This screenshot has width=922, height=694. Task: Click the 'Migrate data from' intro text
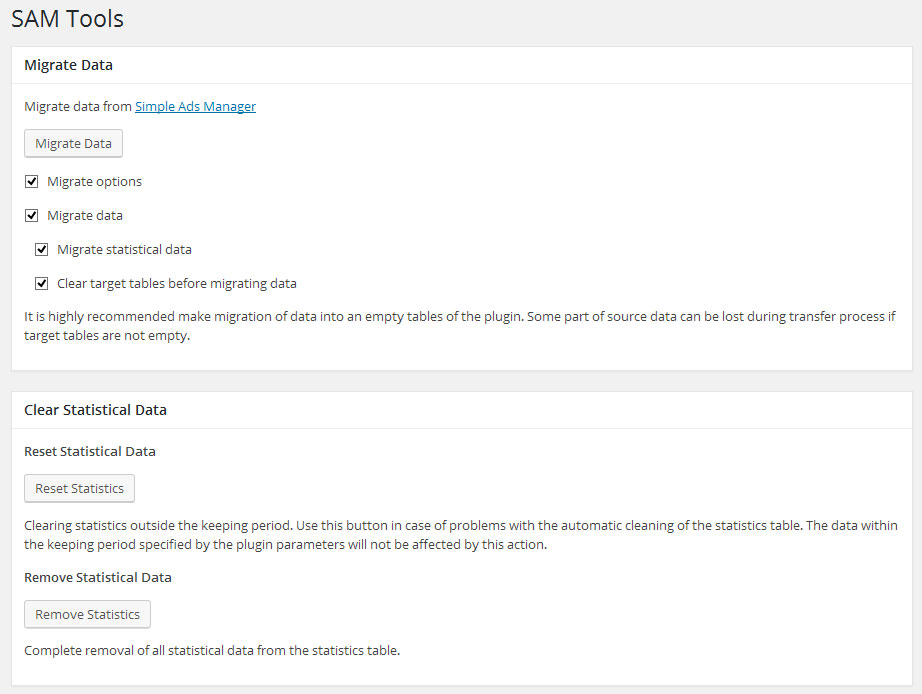point(78,107)
